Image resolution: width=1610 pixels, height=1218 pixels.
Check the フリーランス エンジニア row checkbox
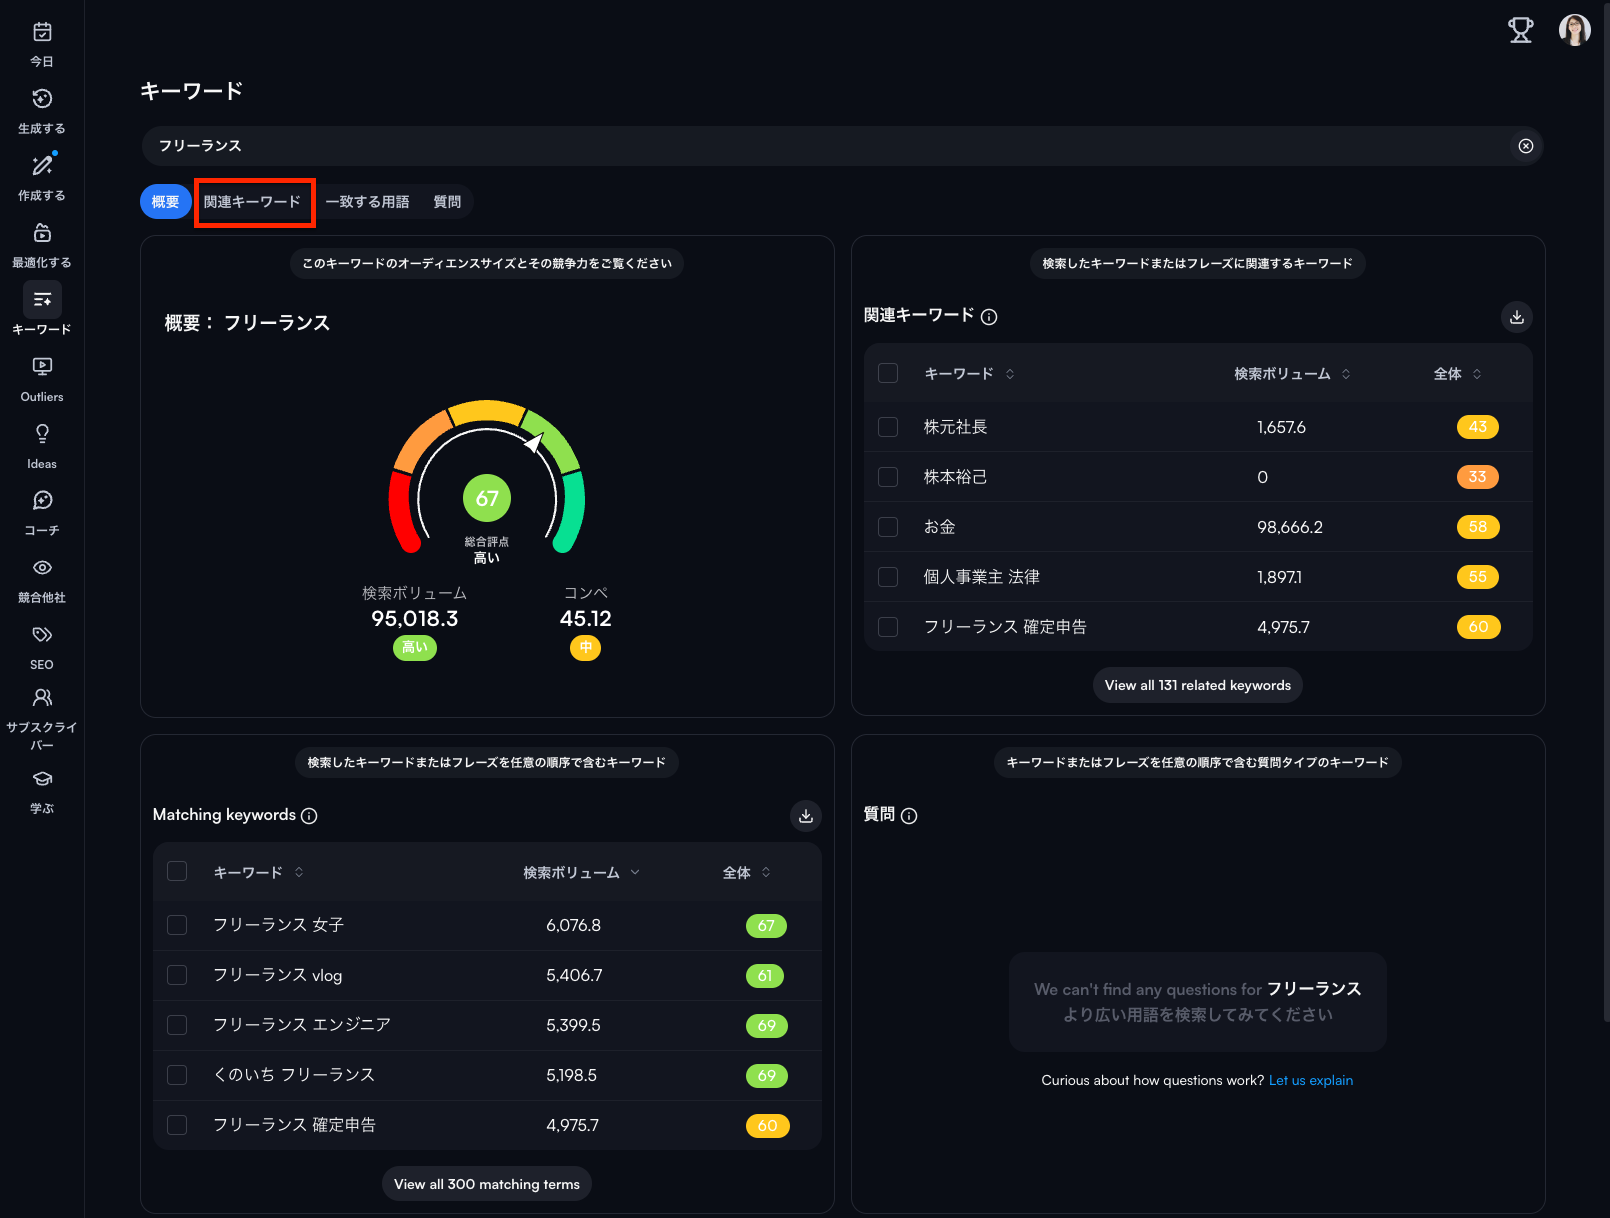click(x=177, y=1025)
